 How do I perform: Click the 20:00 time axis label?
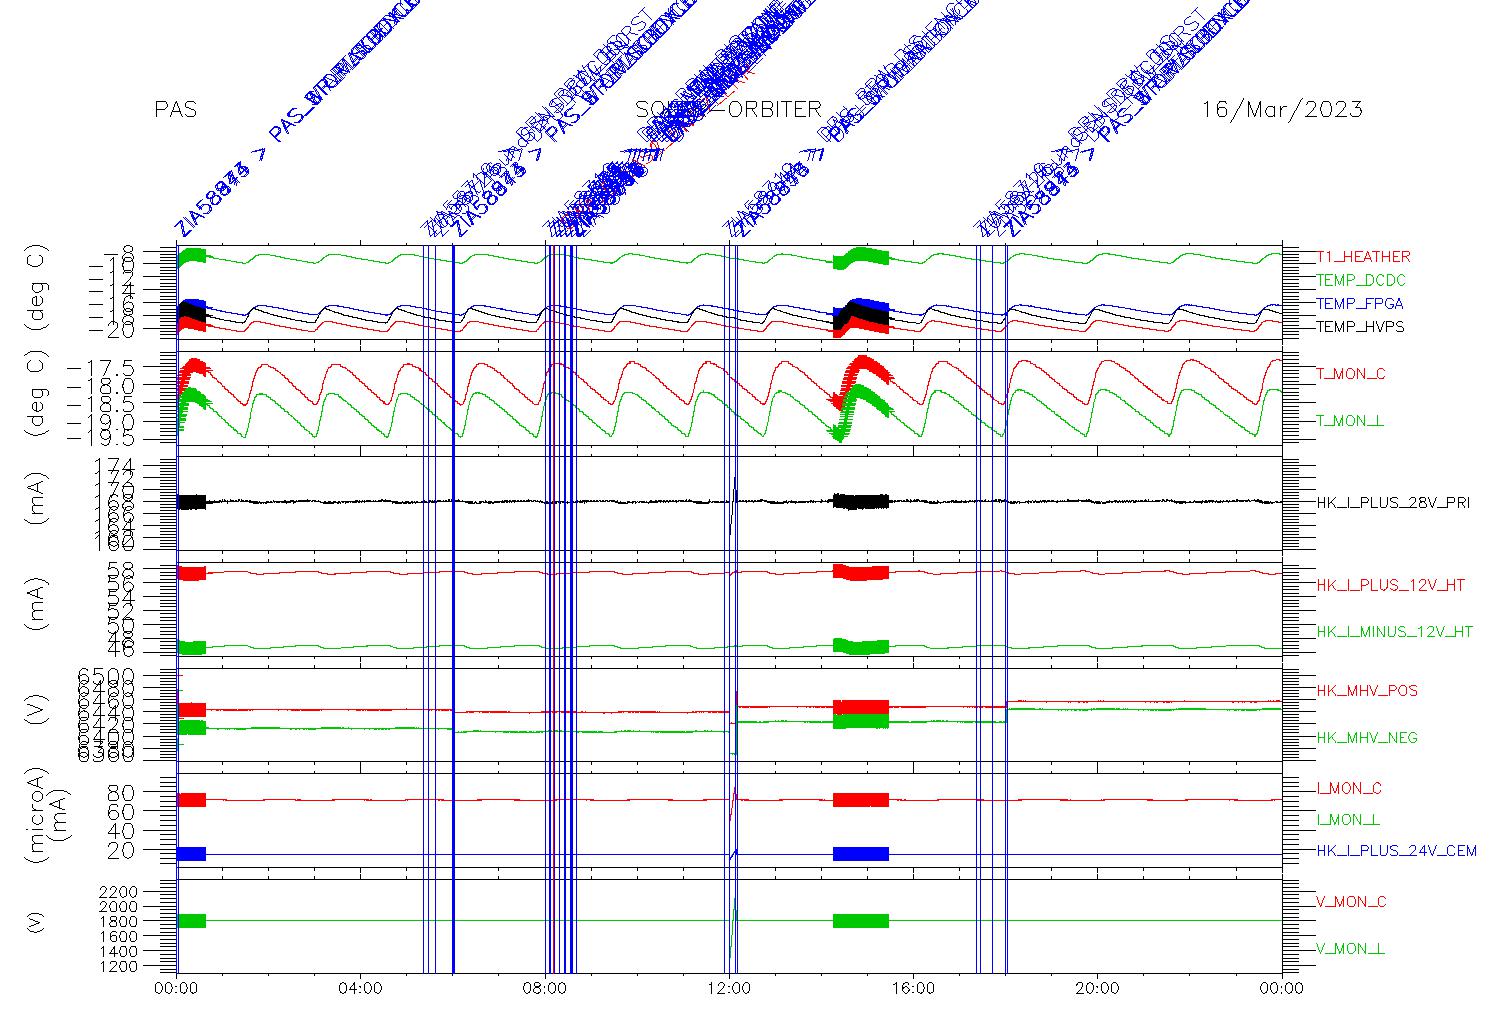(1097, 989)
